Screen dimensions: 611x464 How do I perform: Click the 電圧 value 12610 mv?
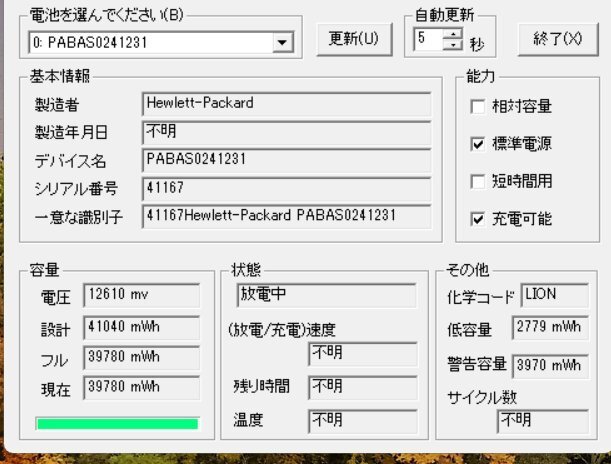pyautogui.click(x=141, y=295)
